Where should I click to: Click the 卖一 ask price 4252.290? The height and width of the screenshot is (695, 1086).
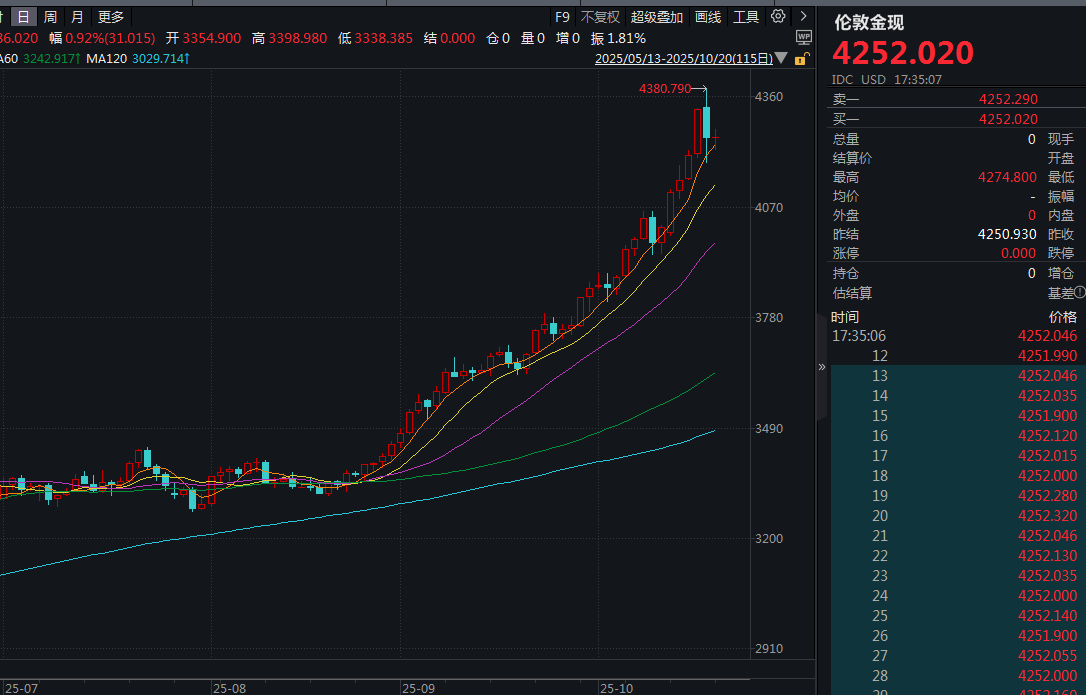point(1008,99)
